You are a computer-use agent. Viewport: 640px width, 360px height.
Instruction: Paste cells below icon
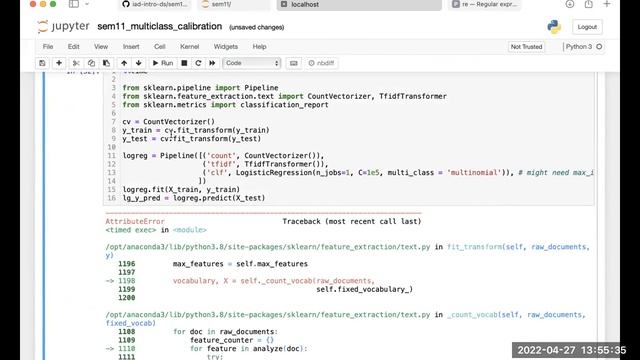click(x=106, y=63)
